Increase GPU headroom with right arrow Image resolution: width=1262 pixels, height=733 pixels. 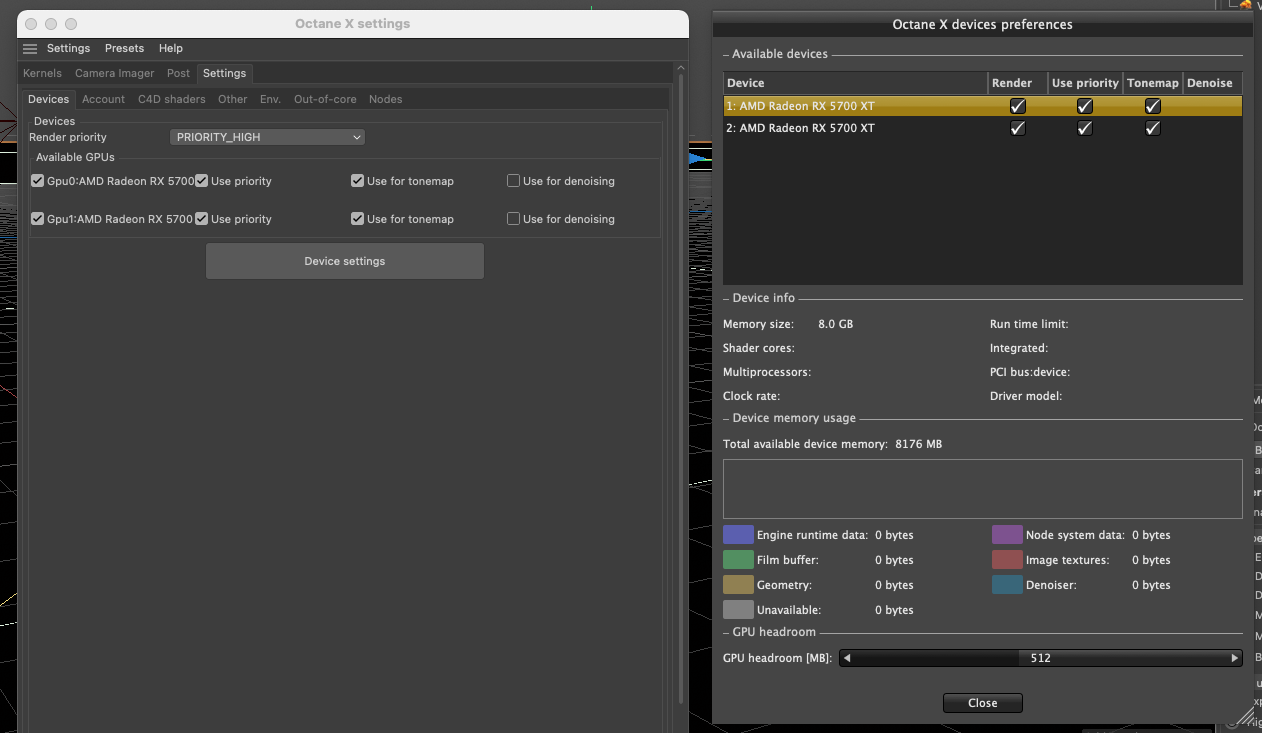tap(1235, 658)
